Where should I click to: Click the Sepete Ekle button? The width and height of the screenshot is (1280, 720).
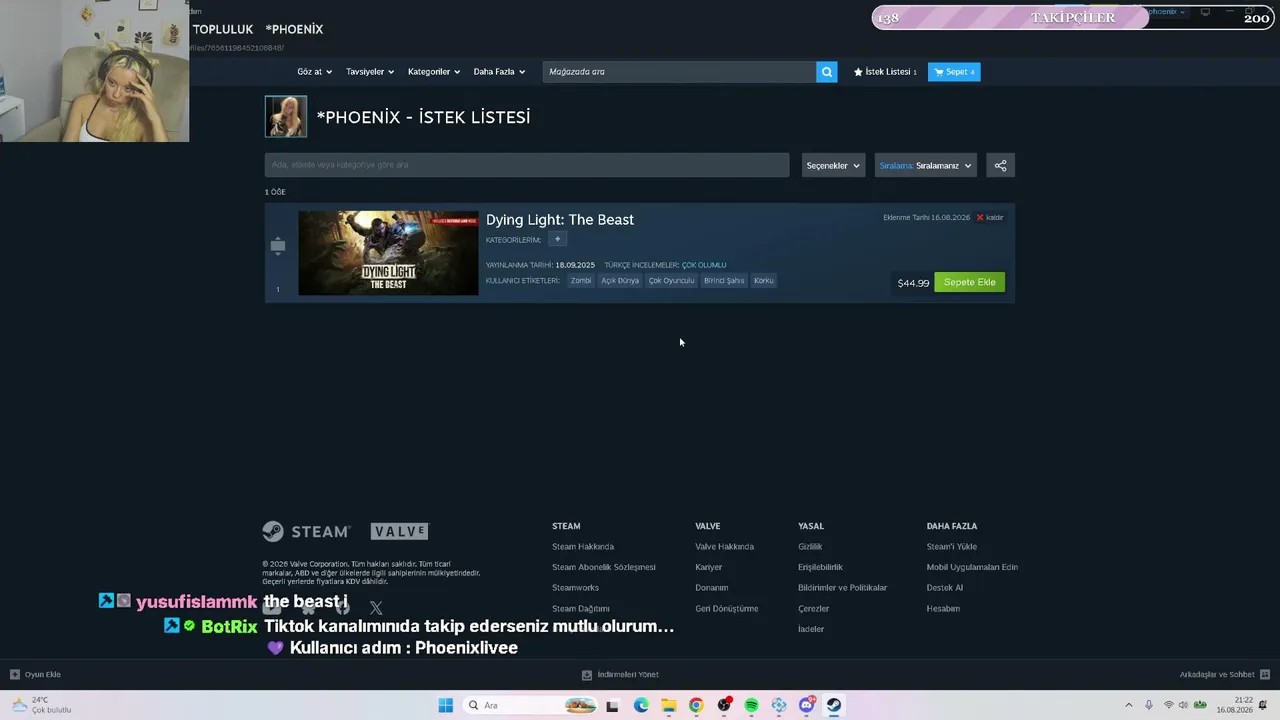pos(970,282)
